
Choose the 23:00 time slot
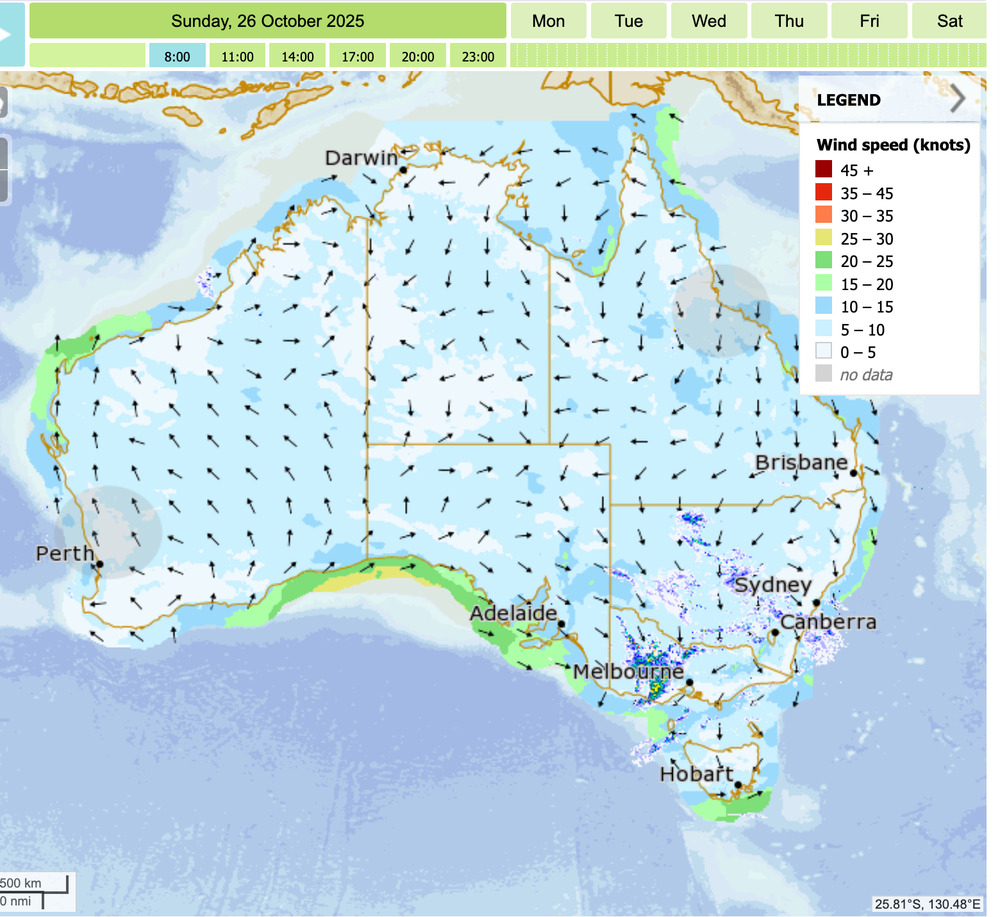click(x=477, y=56)
